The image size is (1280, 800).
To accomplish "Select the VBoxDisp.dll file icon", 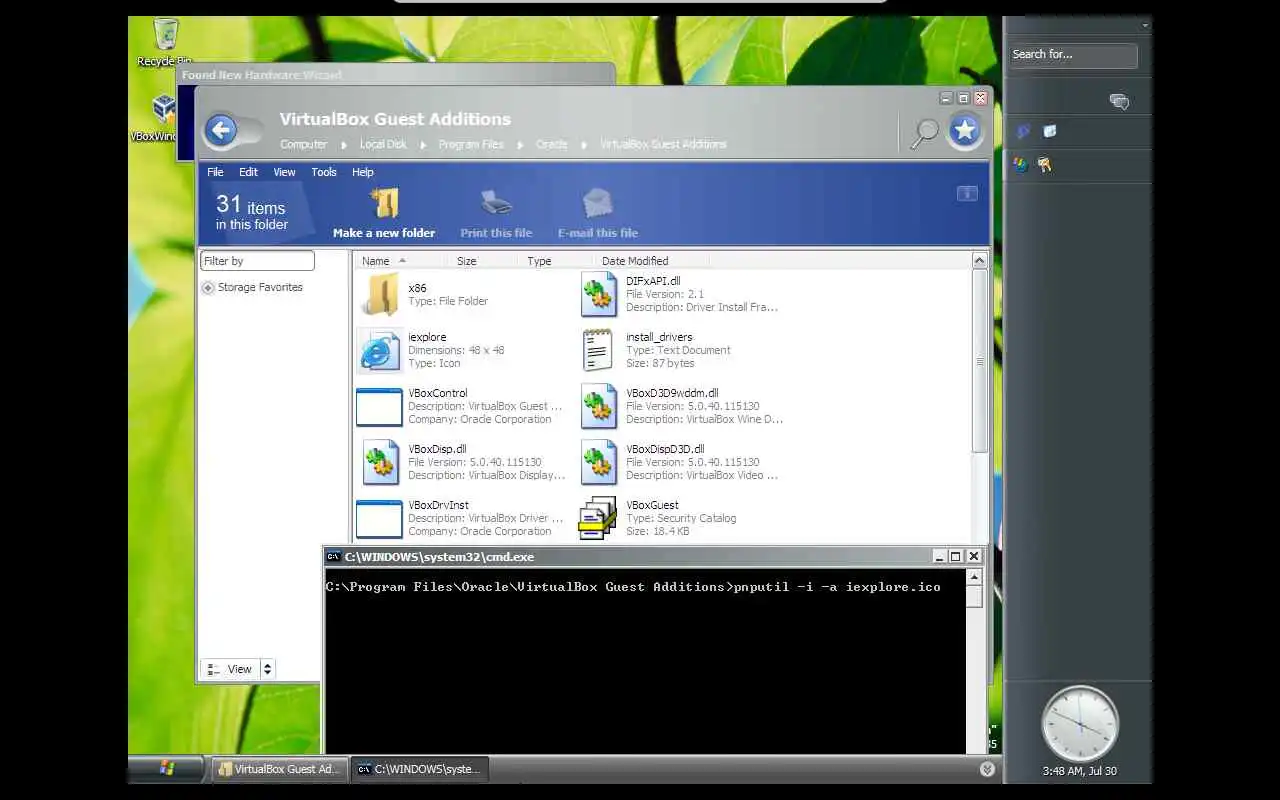I will point(381,462).
